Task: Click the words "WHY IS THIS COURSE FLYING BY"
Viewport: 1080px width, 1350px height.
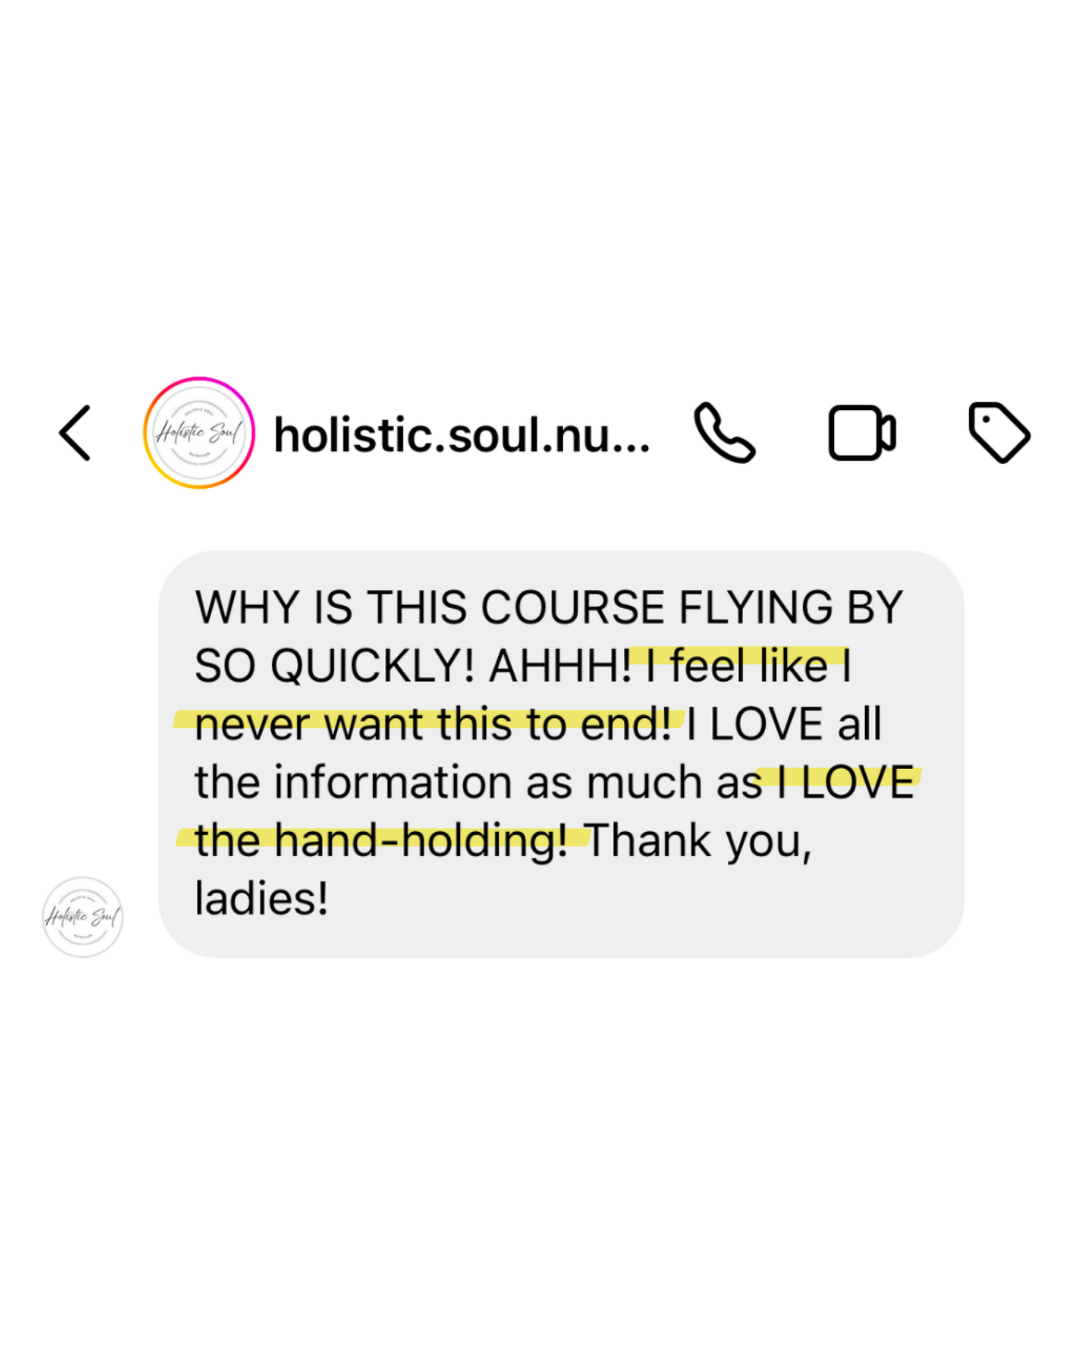Action: tap(549, 608)
